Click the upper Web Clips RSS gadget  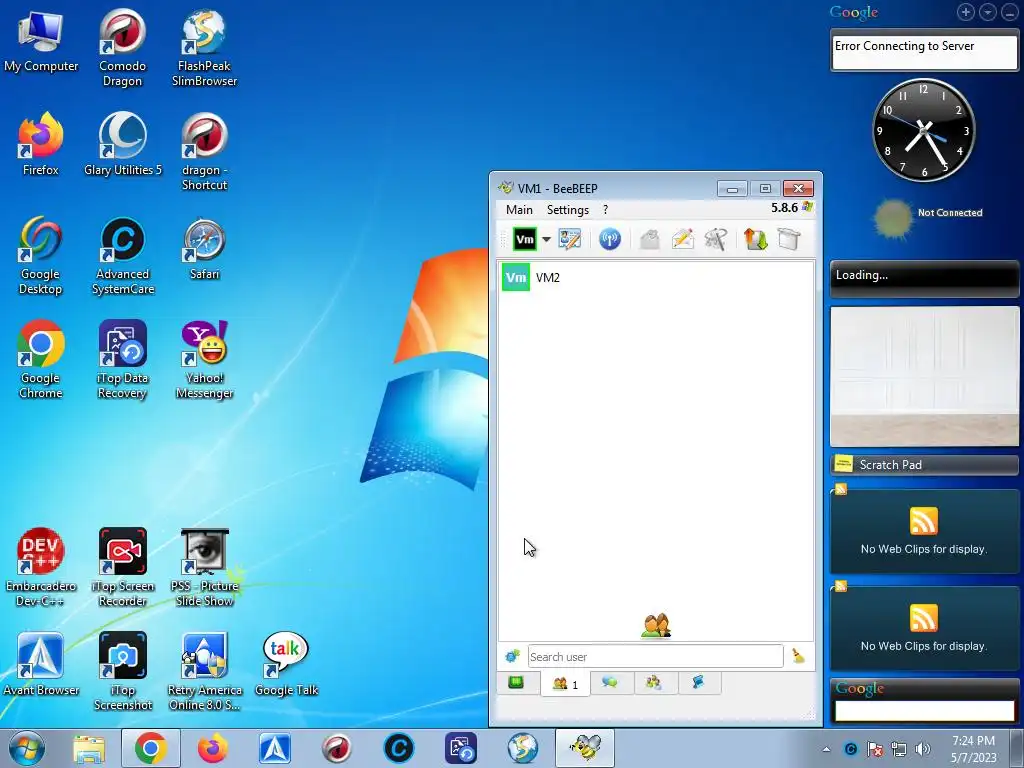(924, 531)
